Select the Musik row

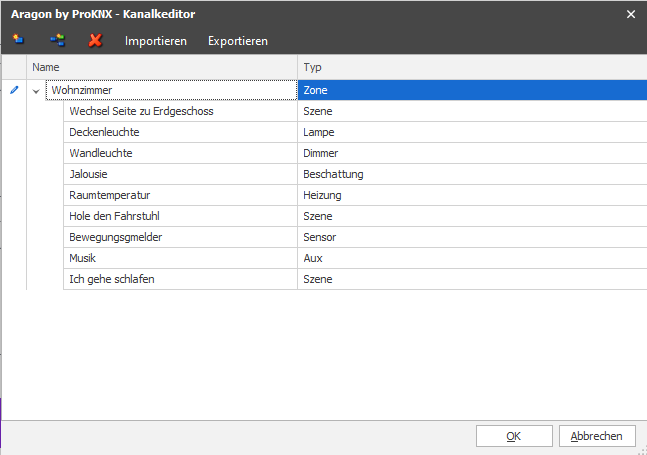coord(355,258)
